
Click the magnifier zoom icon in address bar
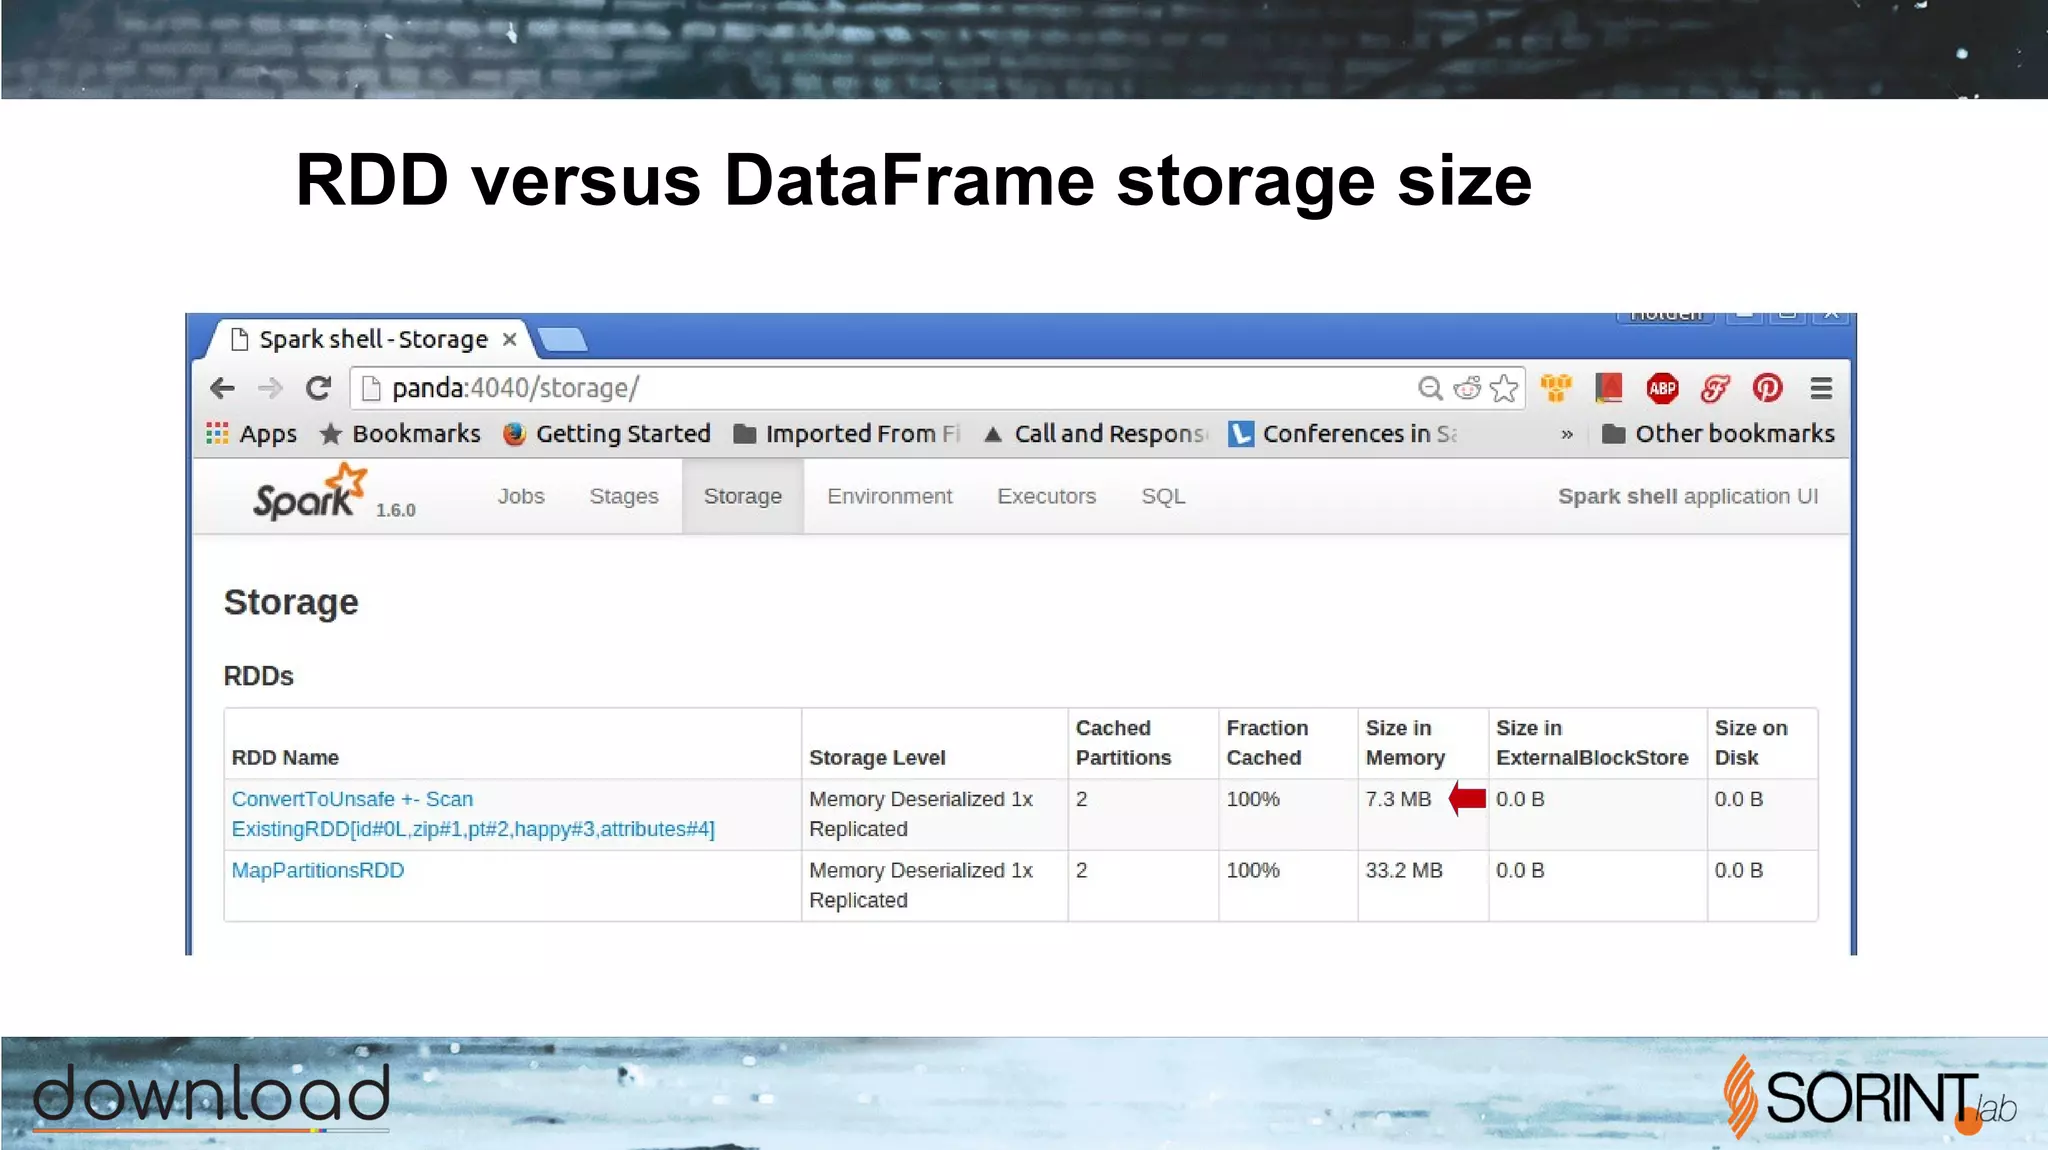pos(1430,388)
